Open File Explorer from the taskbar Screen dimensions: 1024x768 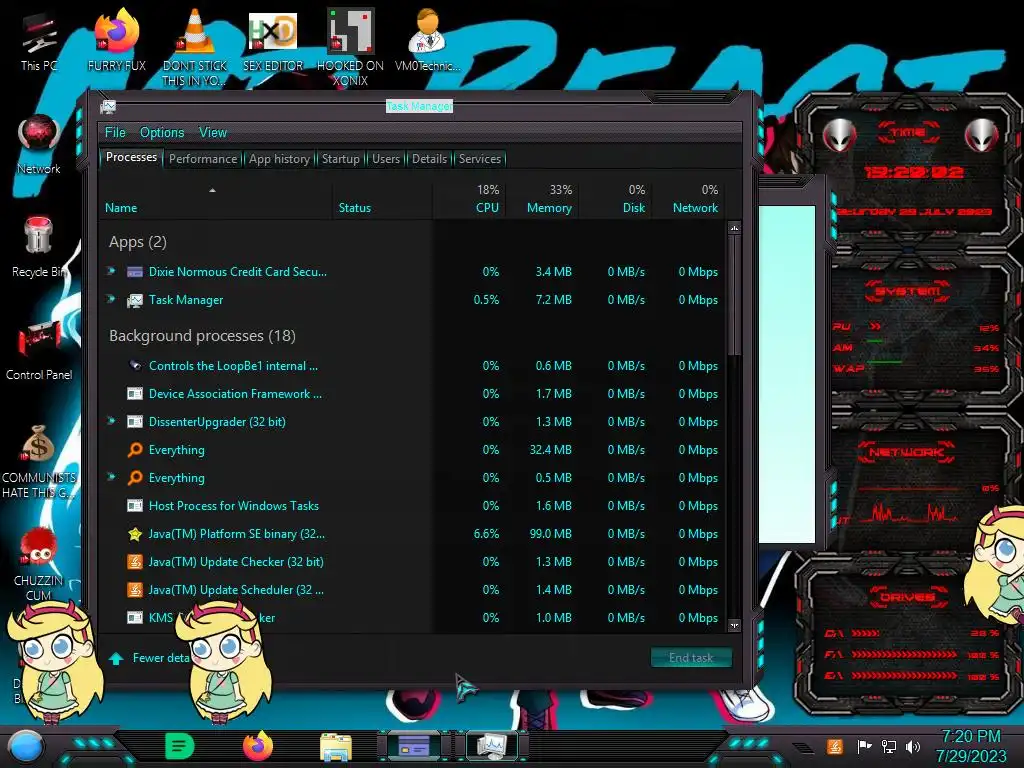tap(336, 746)
